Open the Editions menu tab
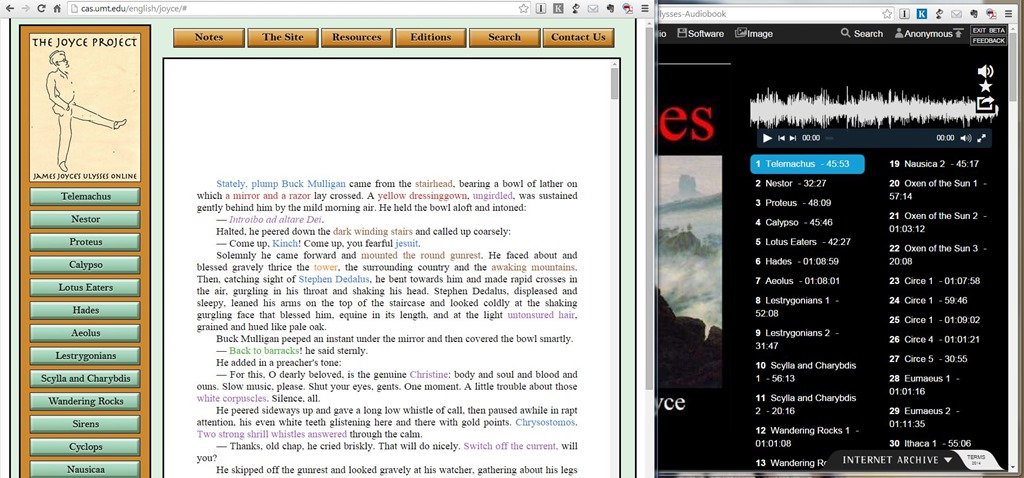1024x478 pixels. pos(430,37)
